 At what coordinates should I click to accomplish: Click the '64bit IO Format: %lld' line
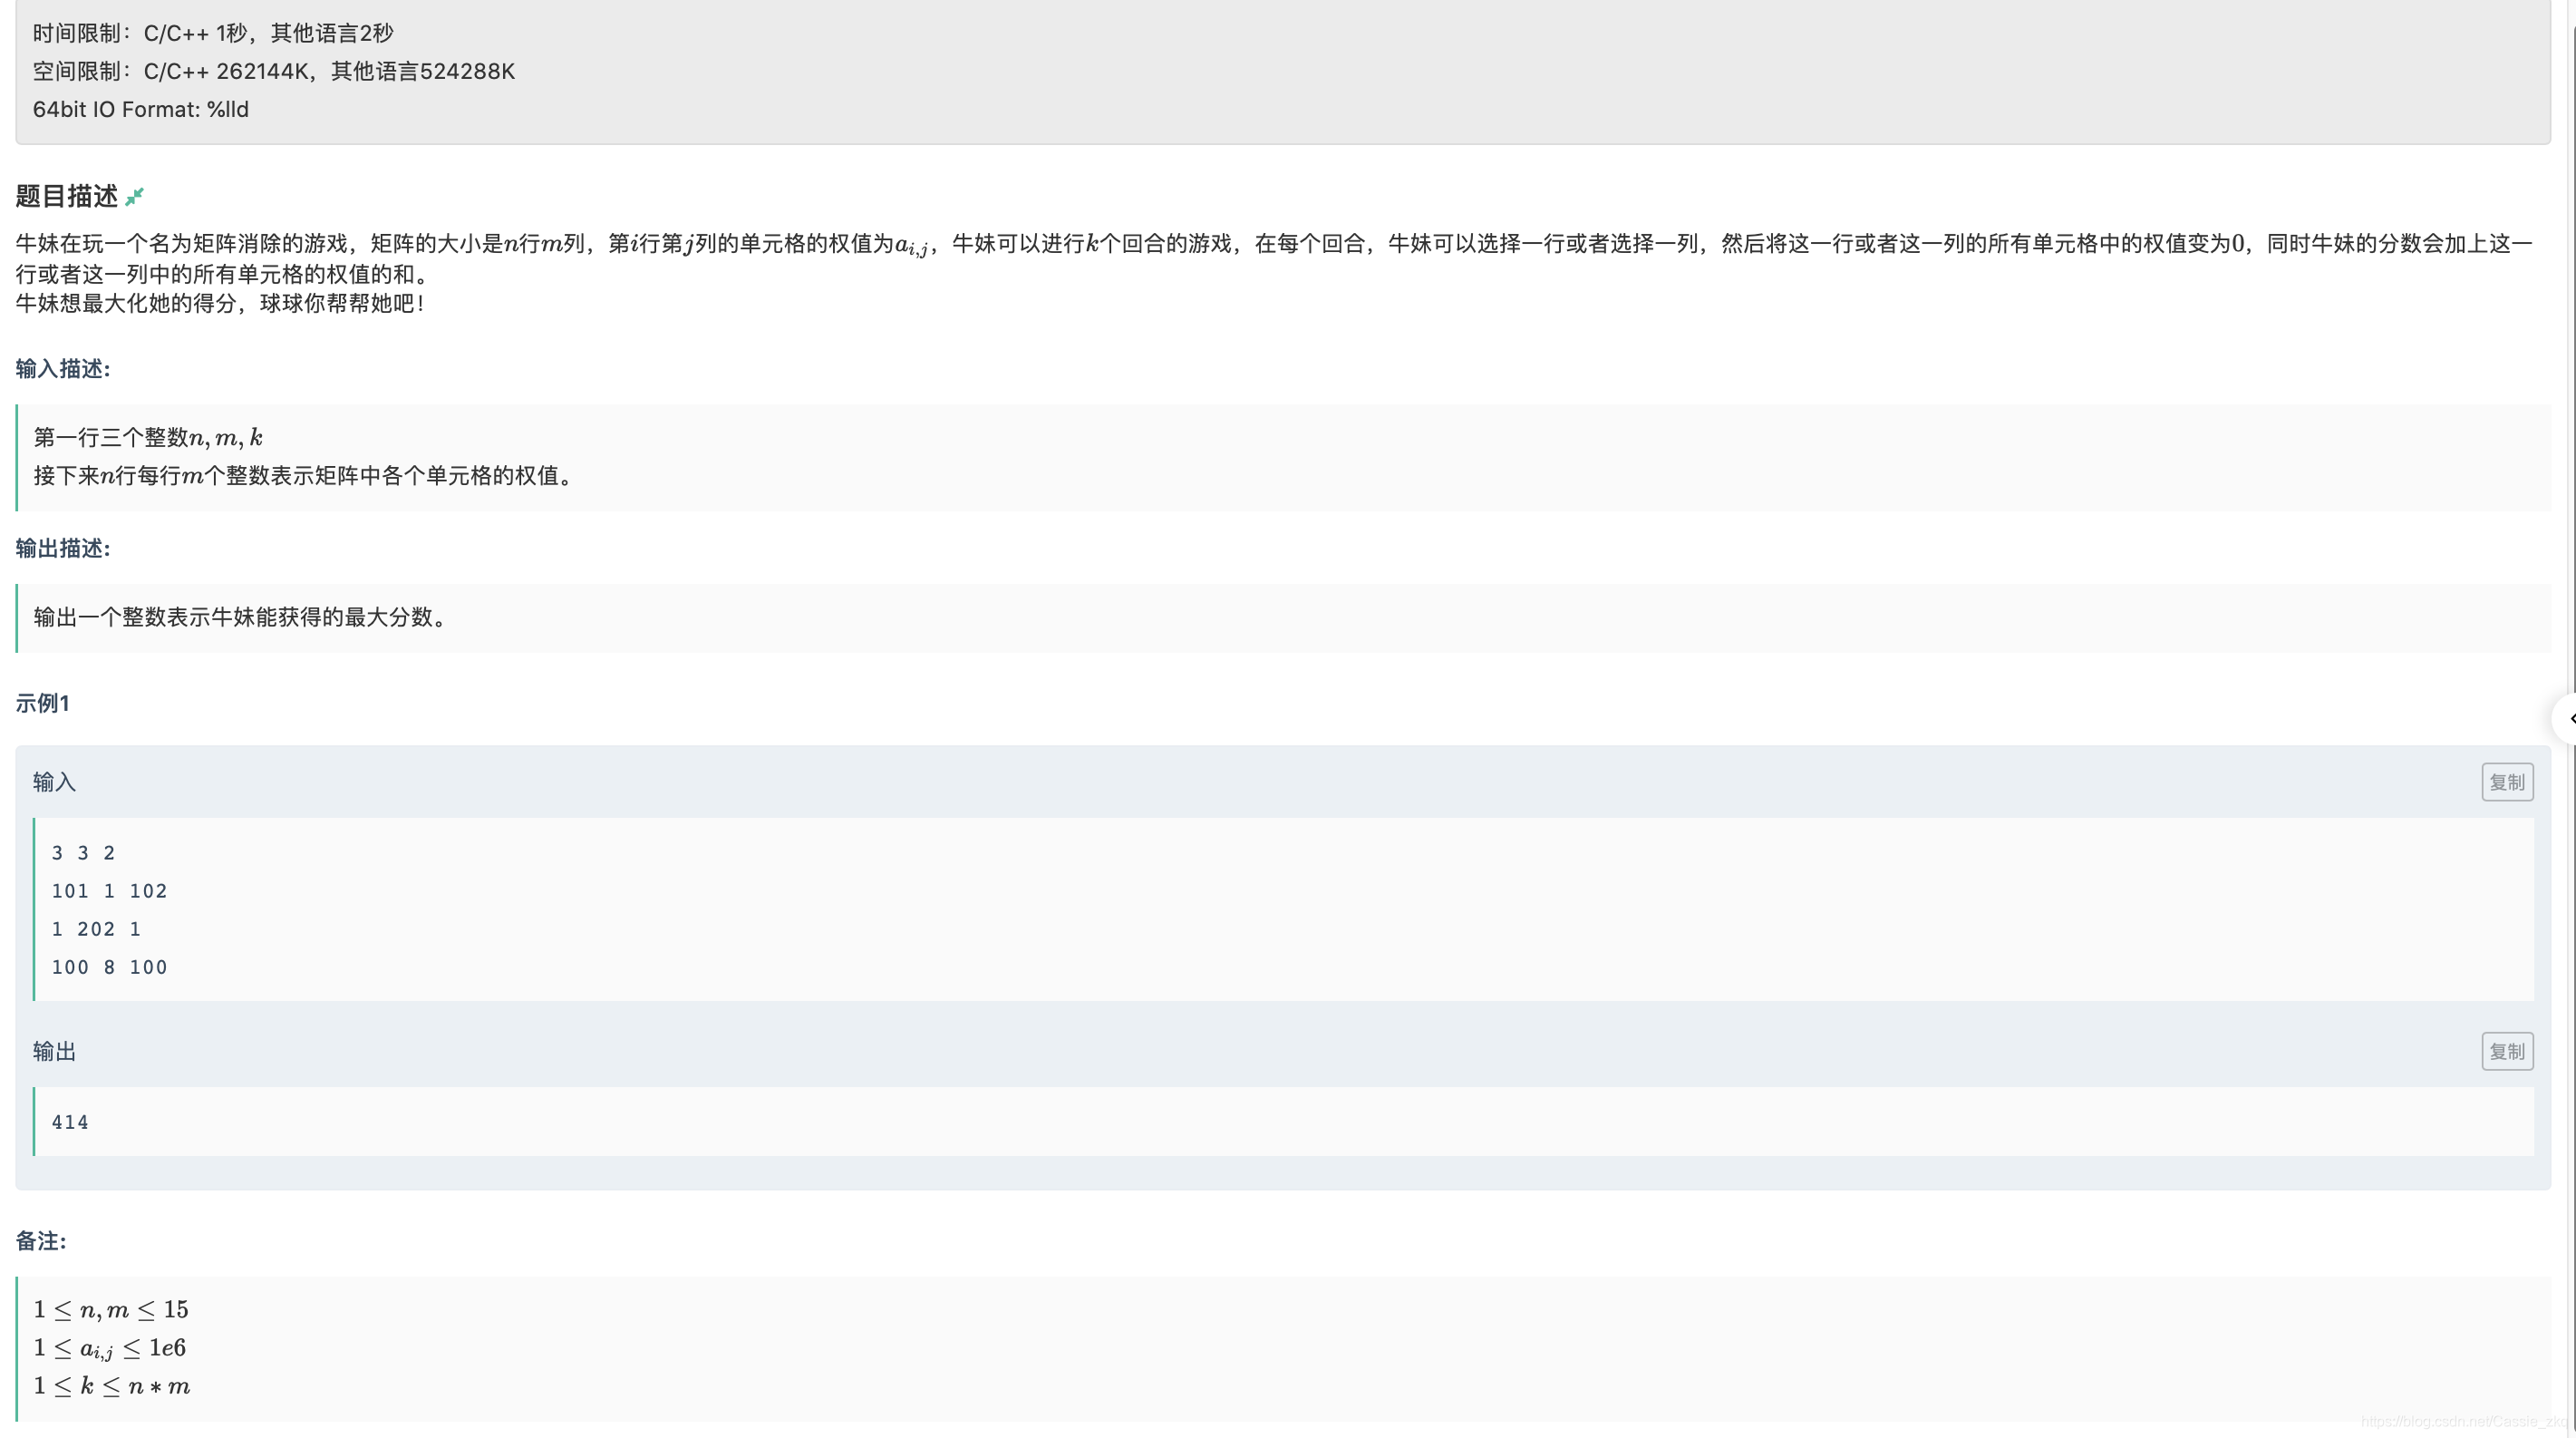click(141, 109)
